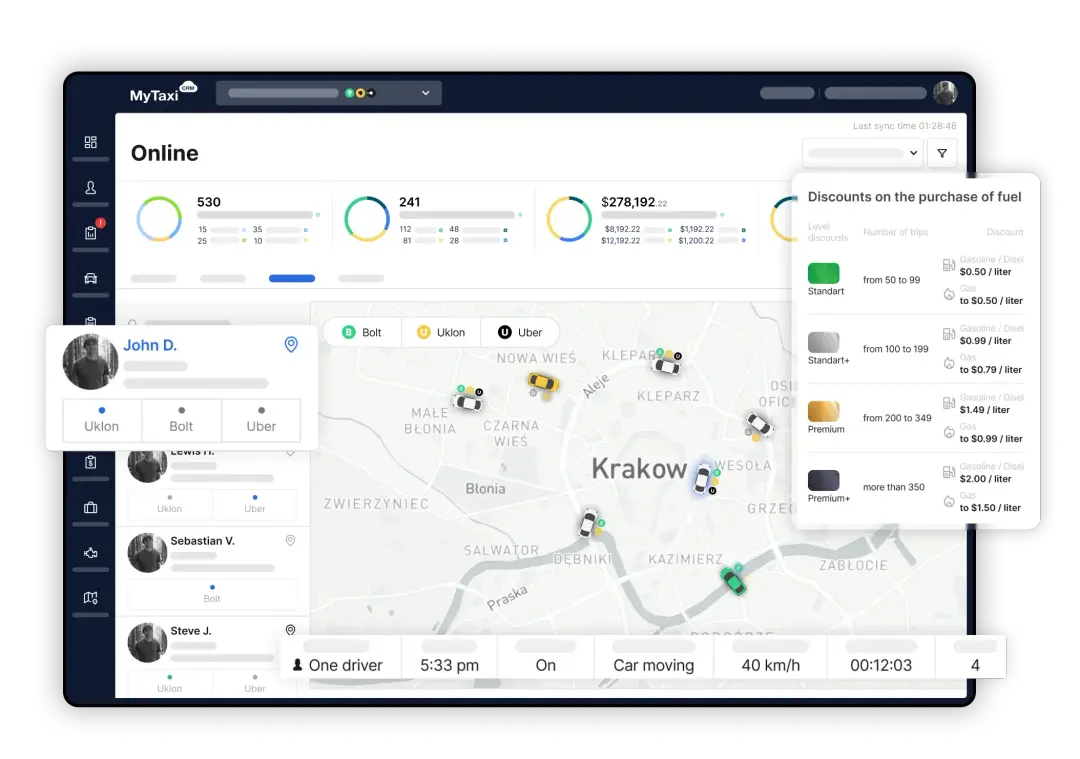Toggle the Bolt filter chip on the map
The width and height of the screenshot is (1080, 759).
tap(362, 332)
